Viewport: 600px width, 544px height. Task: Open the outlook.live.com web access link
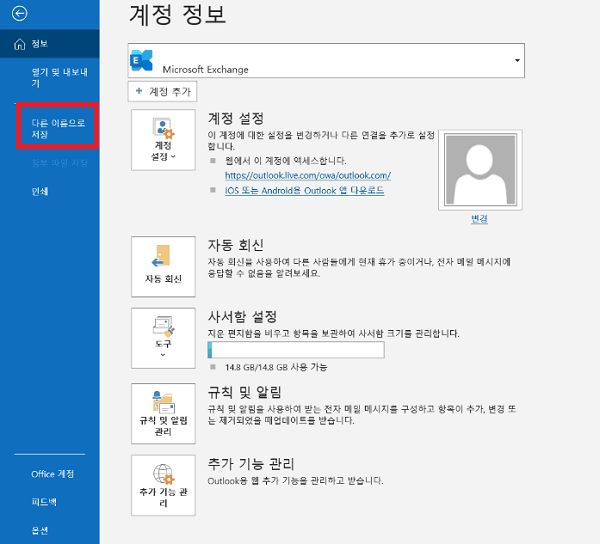(x=308, y=175)
